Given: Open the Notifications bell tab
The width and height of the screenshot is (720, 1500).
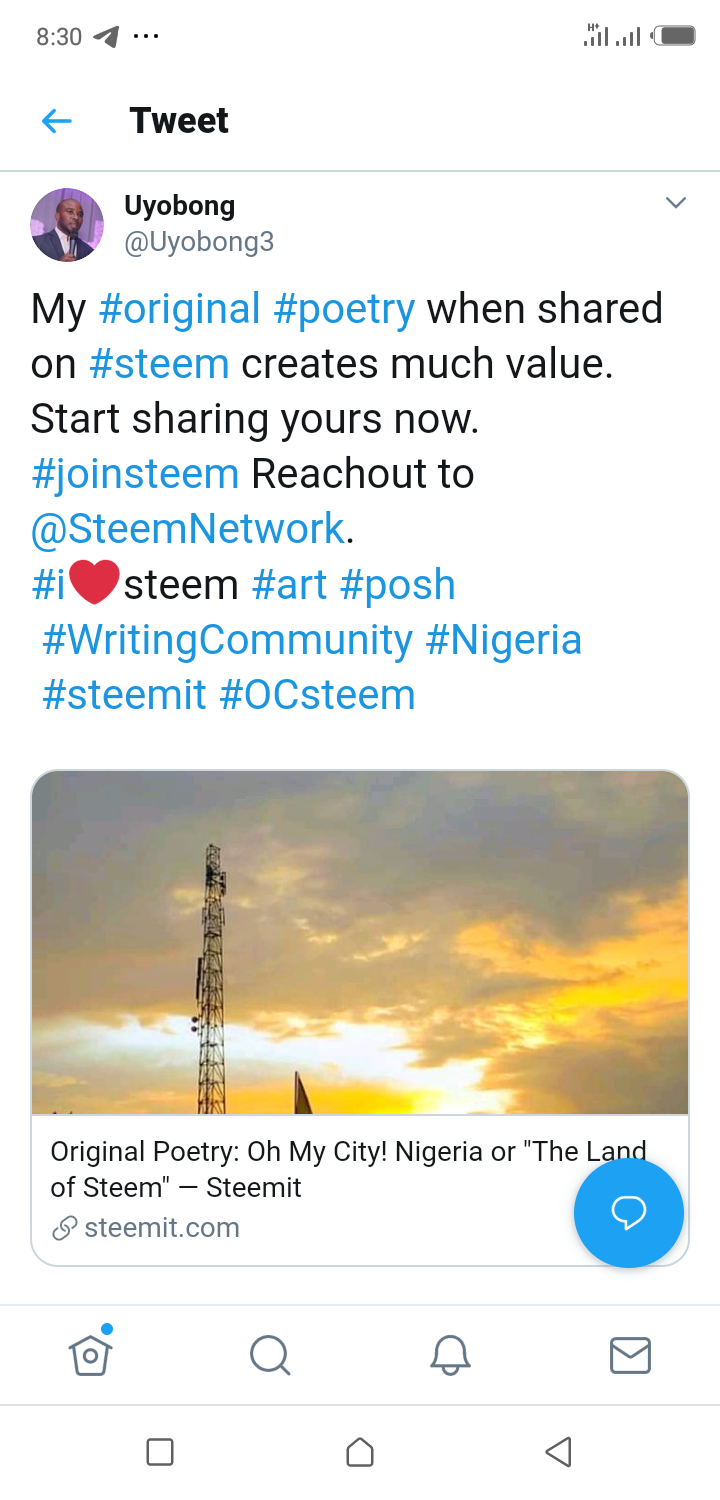Looking at the screenshot, I should click(450, 1356).
